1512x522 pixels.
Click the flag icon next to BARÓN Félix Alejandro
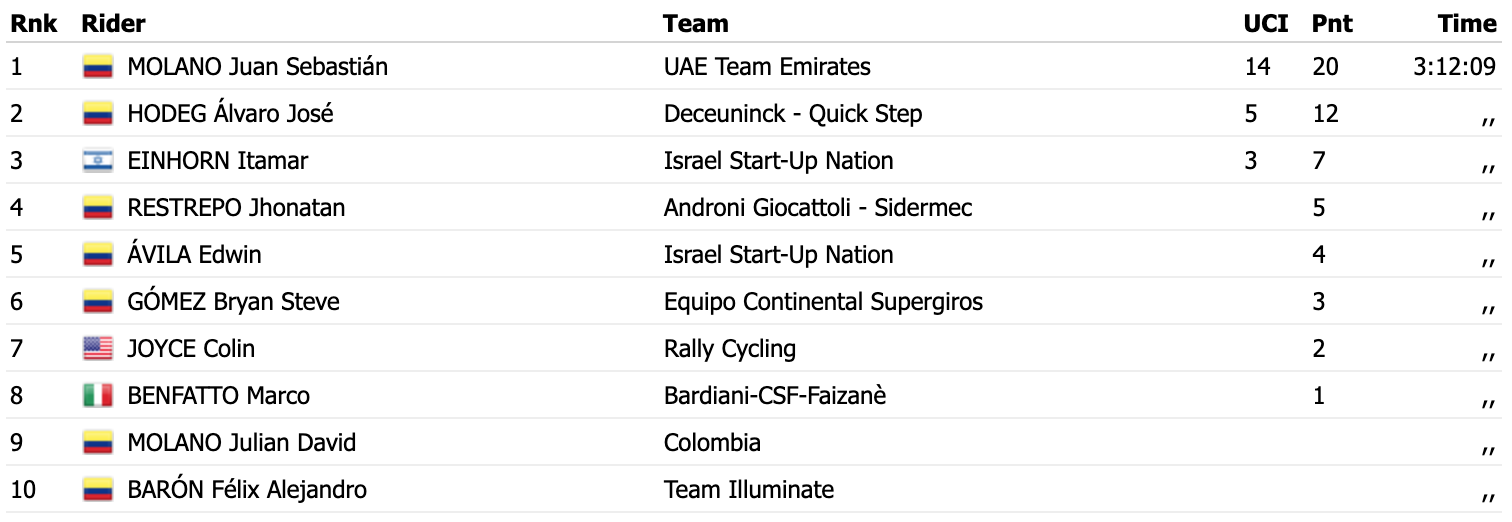pos(97,490)
